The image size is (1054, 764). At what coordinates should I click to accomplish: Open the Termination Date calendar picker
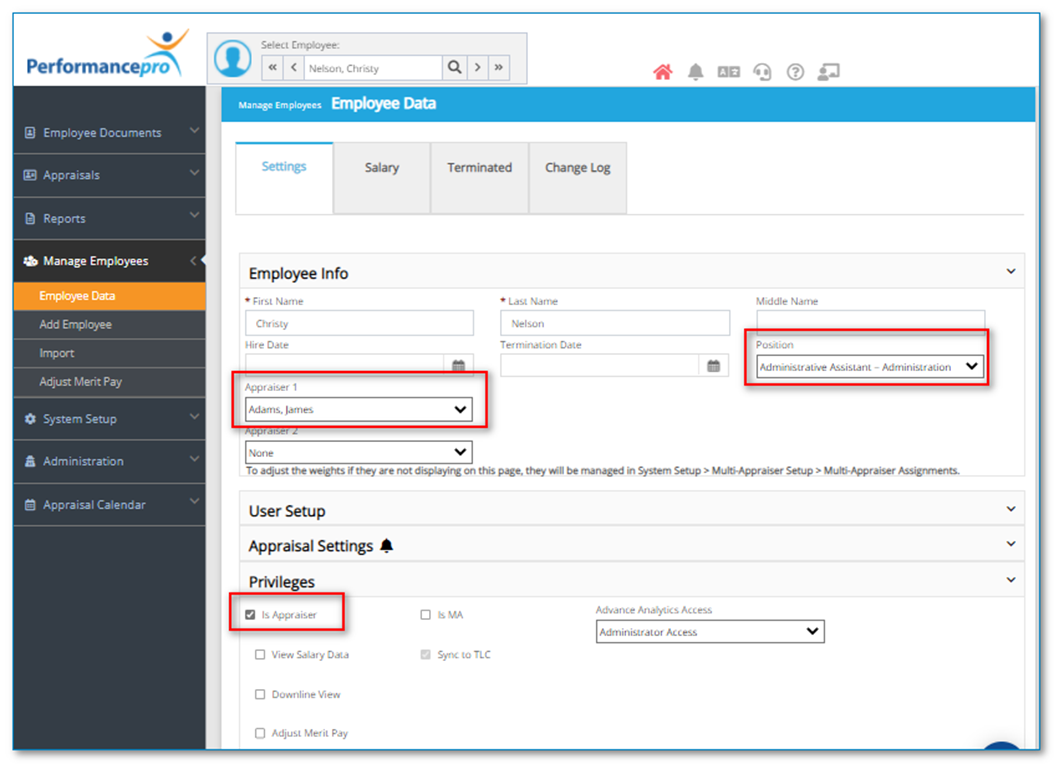(714, 366)
